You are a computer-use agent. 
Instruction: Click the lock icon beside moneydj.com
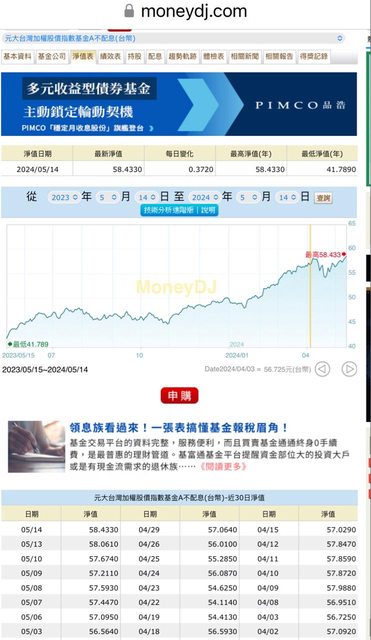[129, 11]
